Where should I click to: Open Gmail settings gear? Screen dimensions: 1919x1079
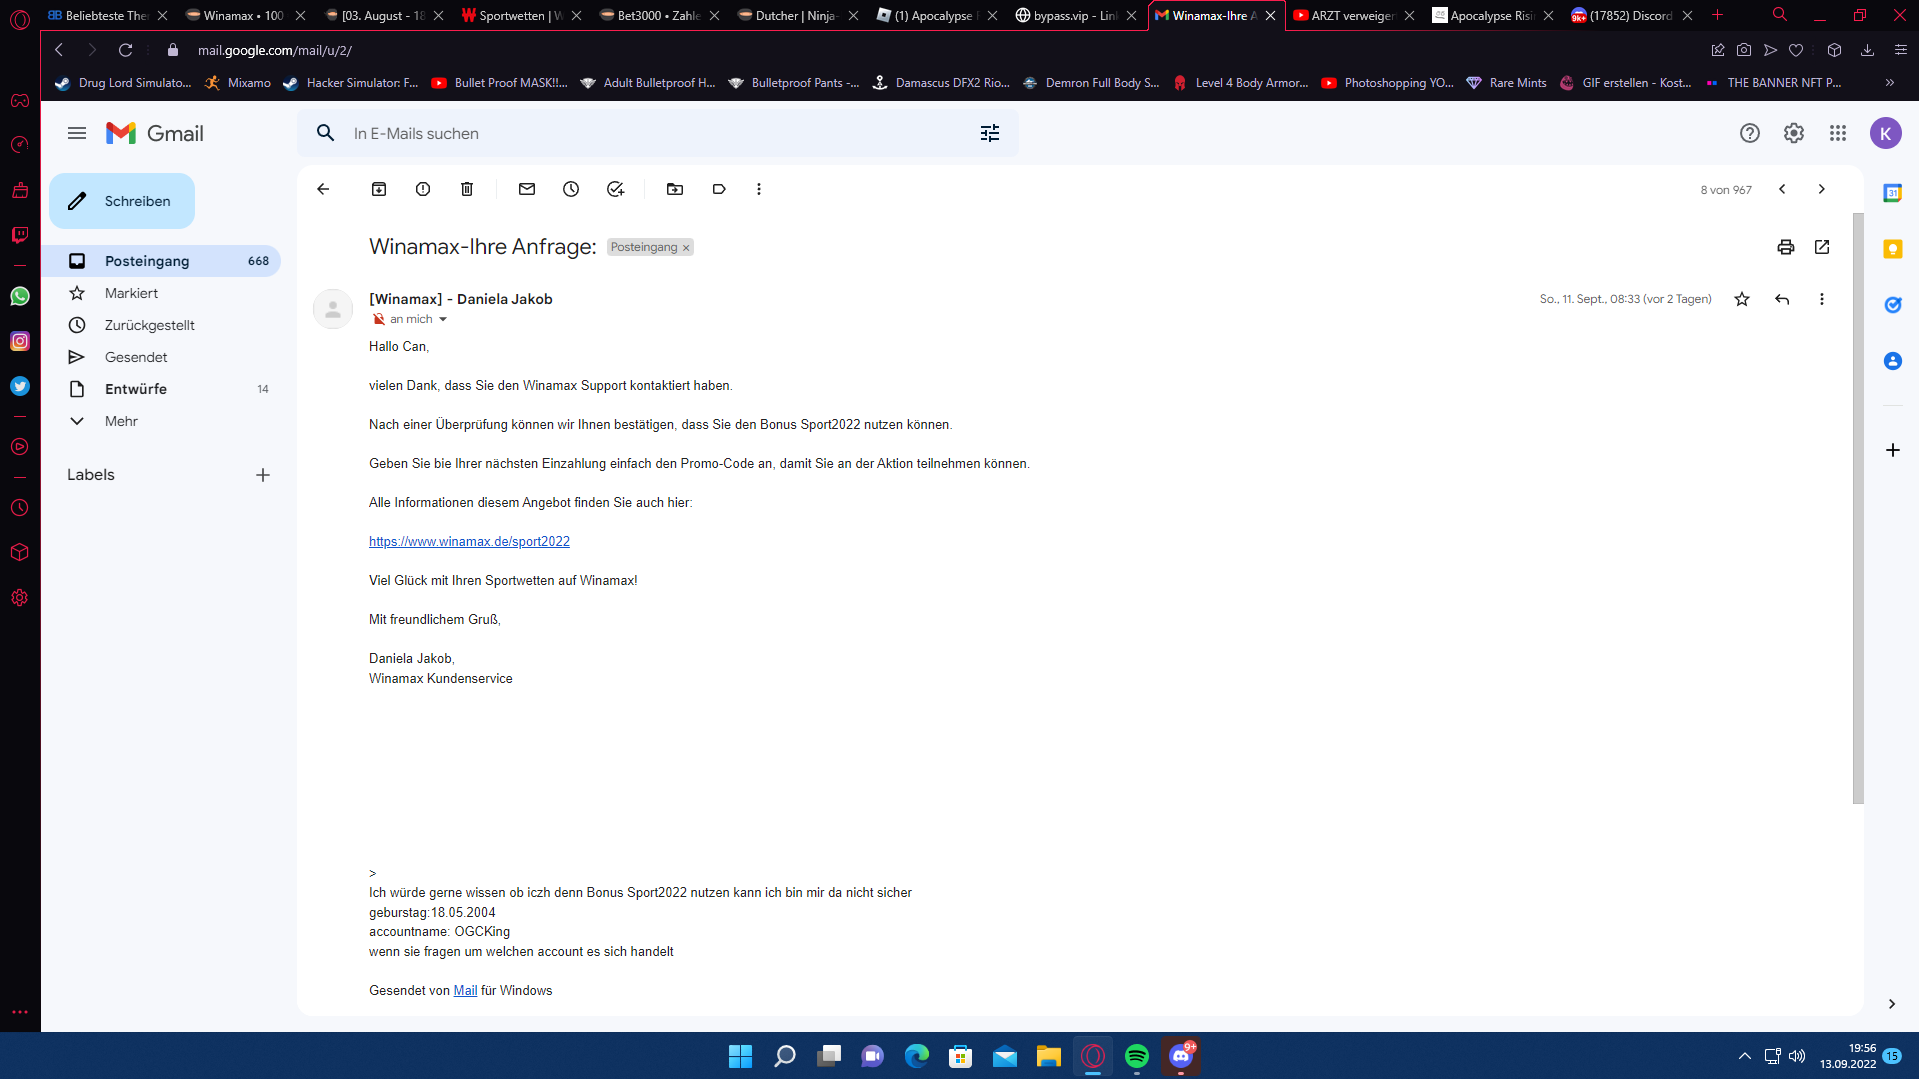coord(1794,133)
